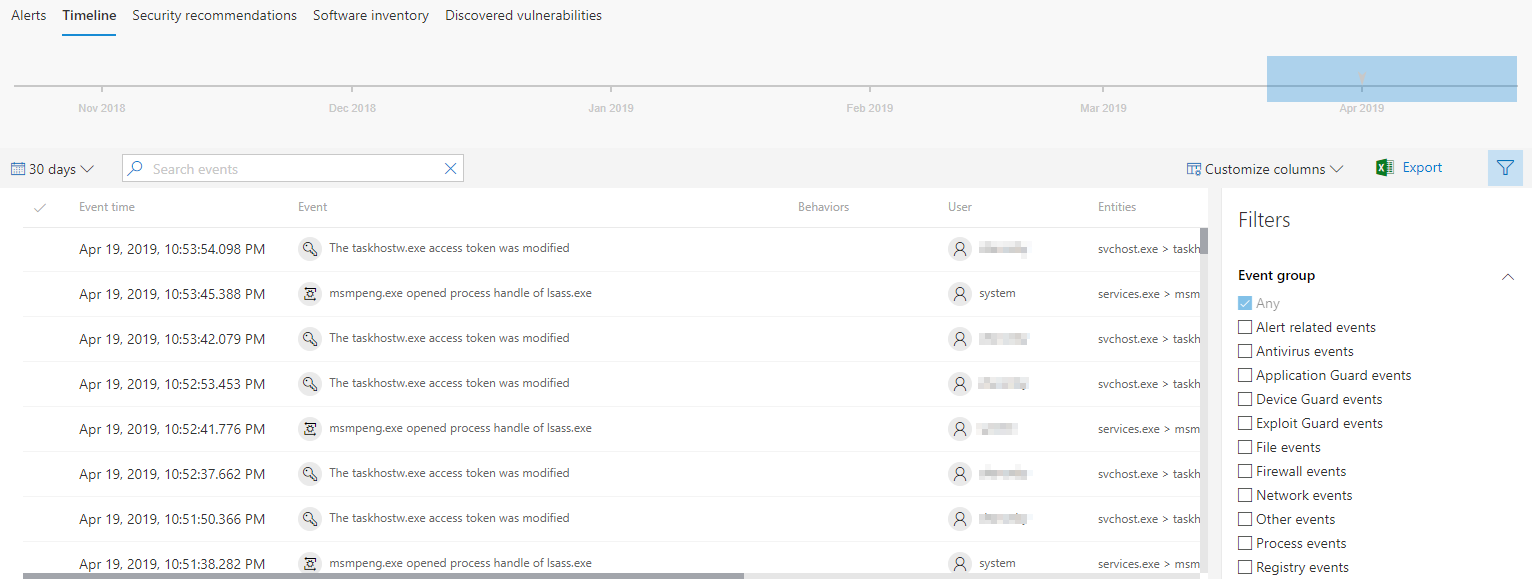Clear search with the X icon
This screenshot has height=579, width=1532.
(450, 169)
